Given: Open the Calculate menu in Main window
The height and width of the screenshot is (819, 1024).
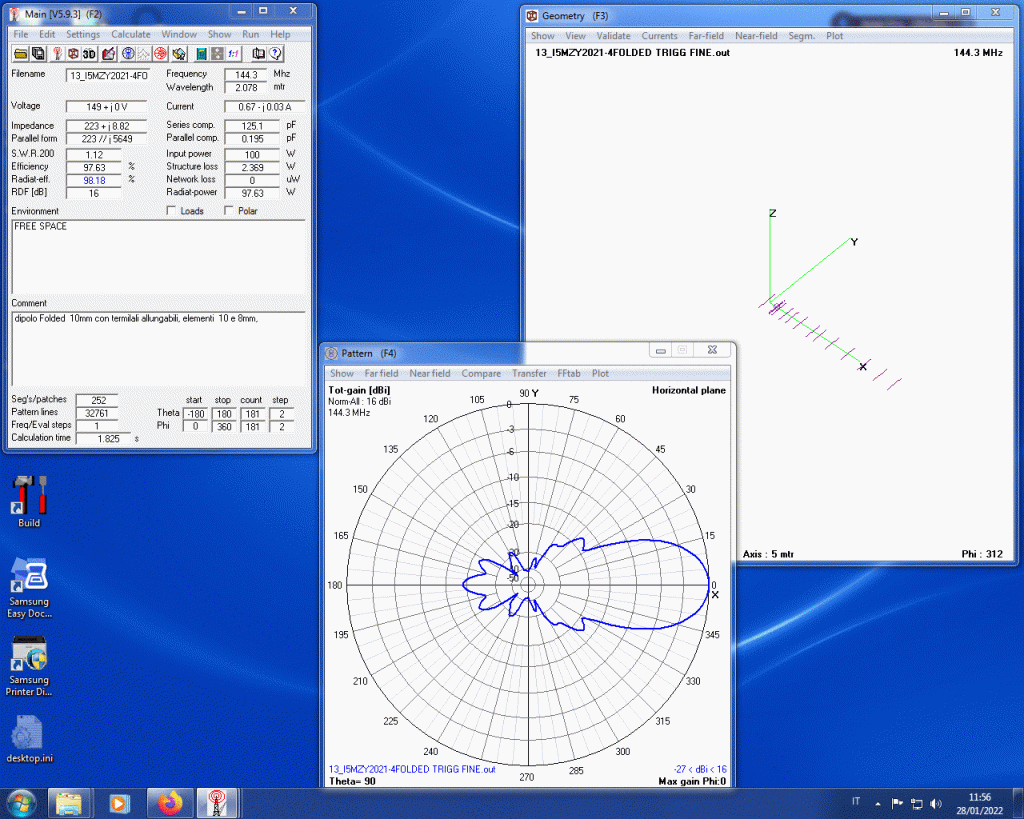Looking at the screenshot, I should (x=130, y=34).
